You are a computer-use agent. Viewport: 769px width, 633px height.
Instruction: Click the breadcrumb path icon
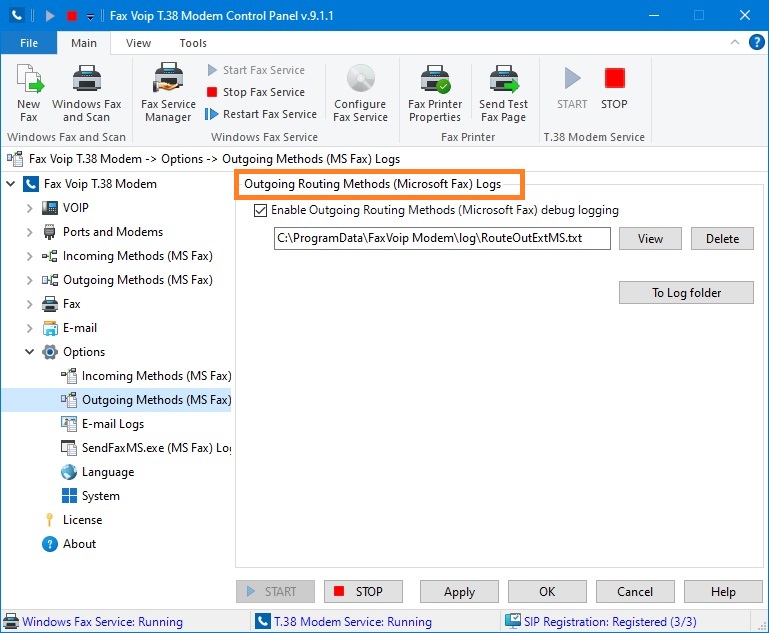pyautogui.click(x=15, y=159)
